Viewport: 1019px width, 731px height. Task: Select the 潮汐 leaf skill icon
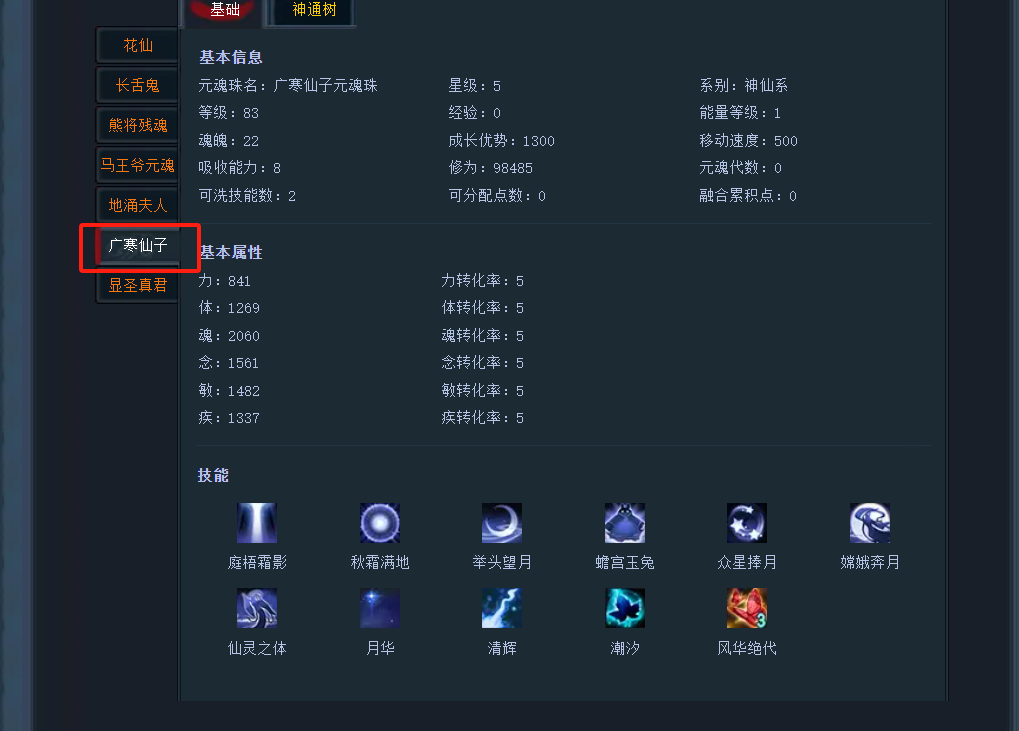[x=625, y=608]
